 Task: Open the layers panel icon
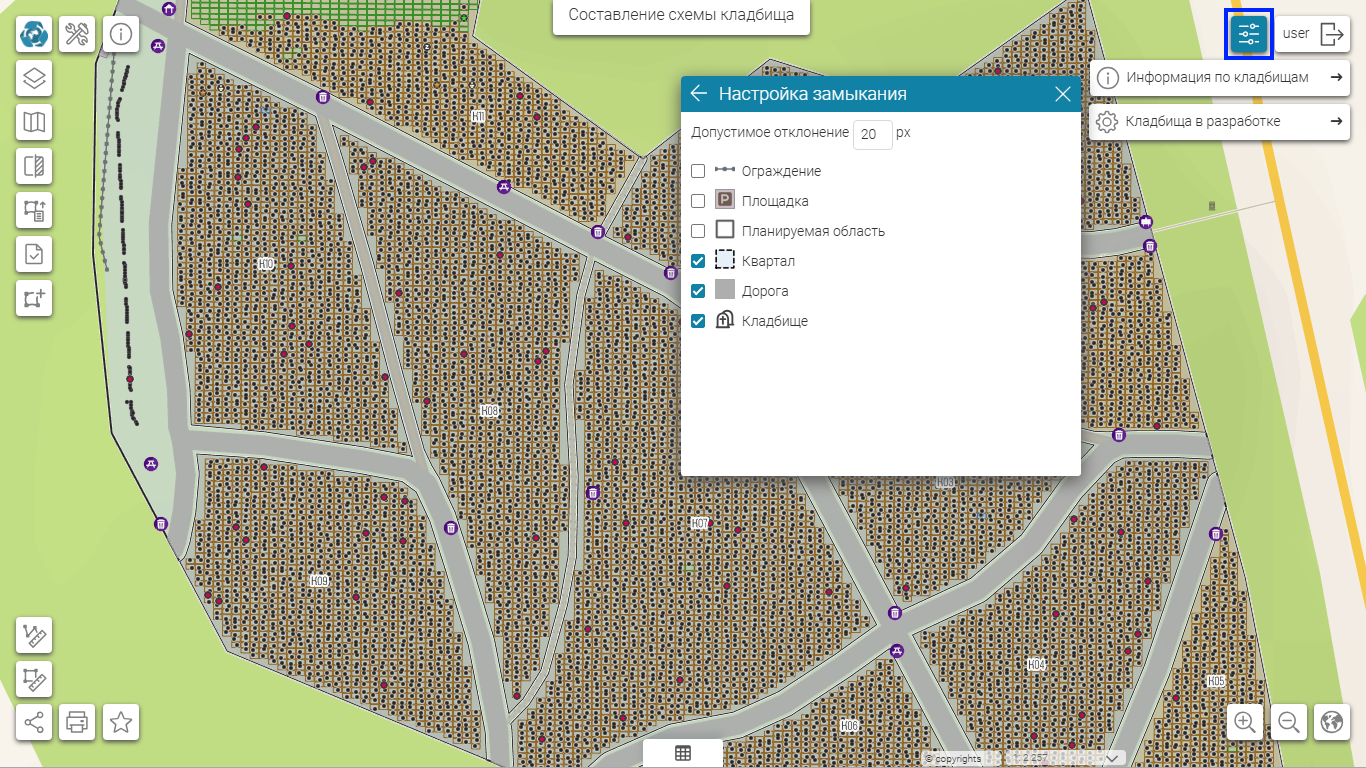click(x=35, y=78)
